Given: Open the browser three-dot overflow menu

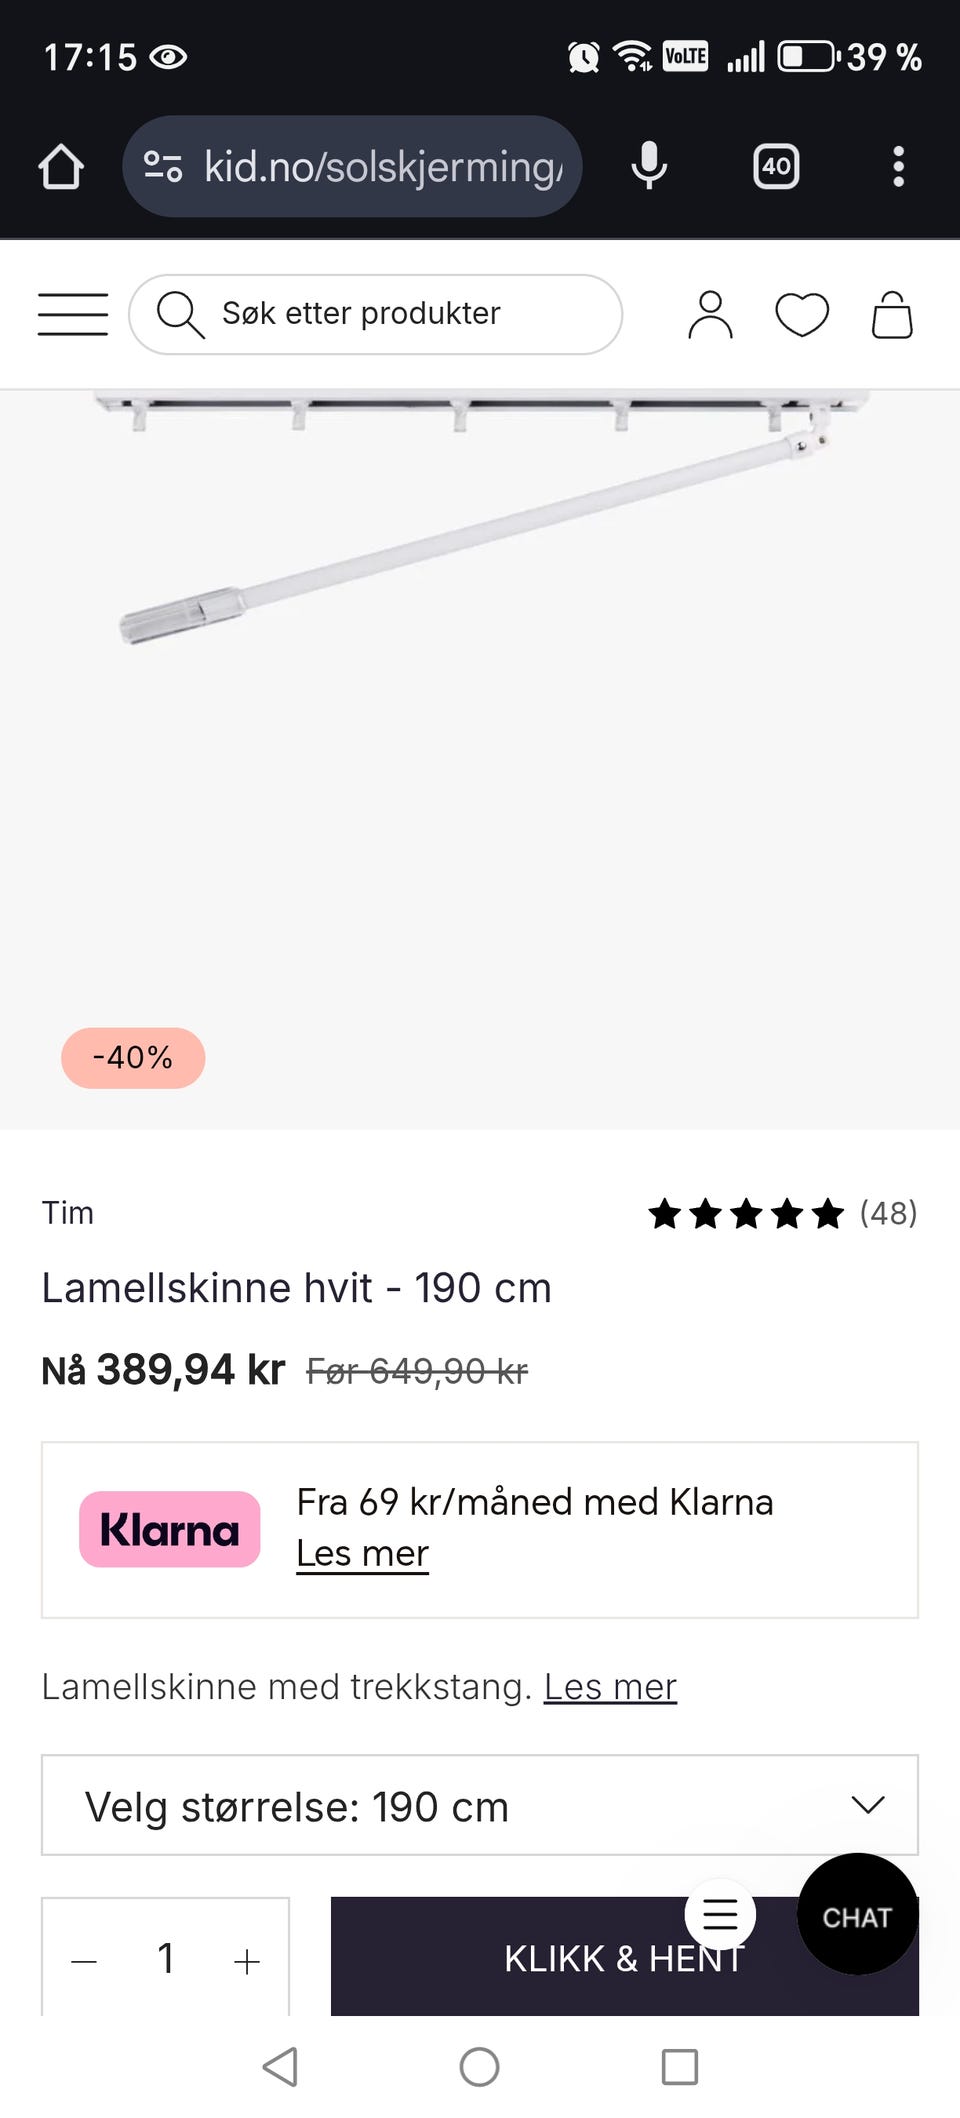Looking at the screenshot, I should [898, 166].
